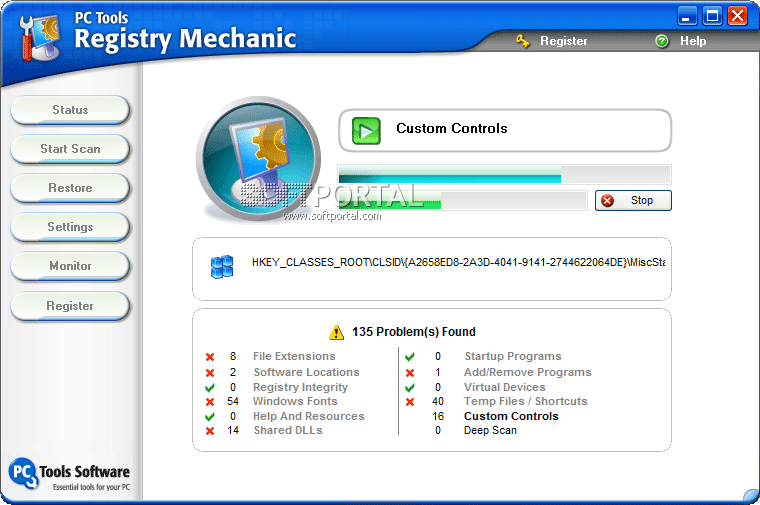
Task: Click the blue registry cubes icon
Action: pos(222,267)
